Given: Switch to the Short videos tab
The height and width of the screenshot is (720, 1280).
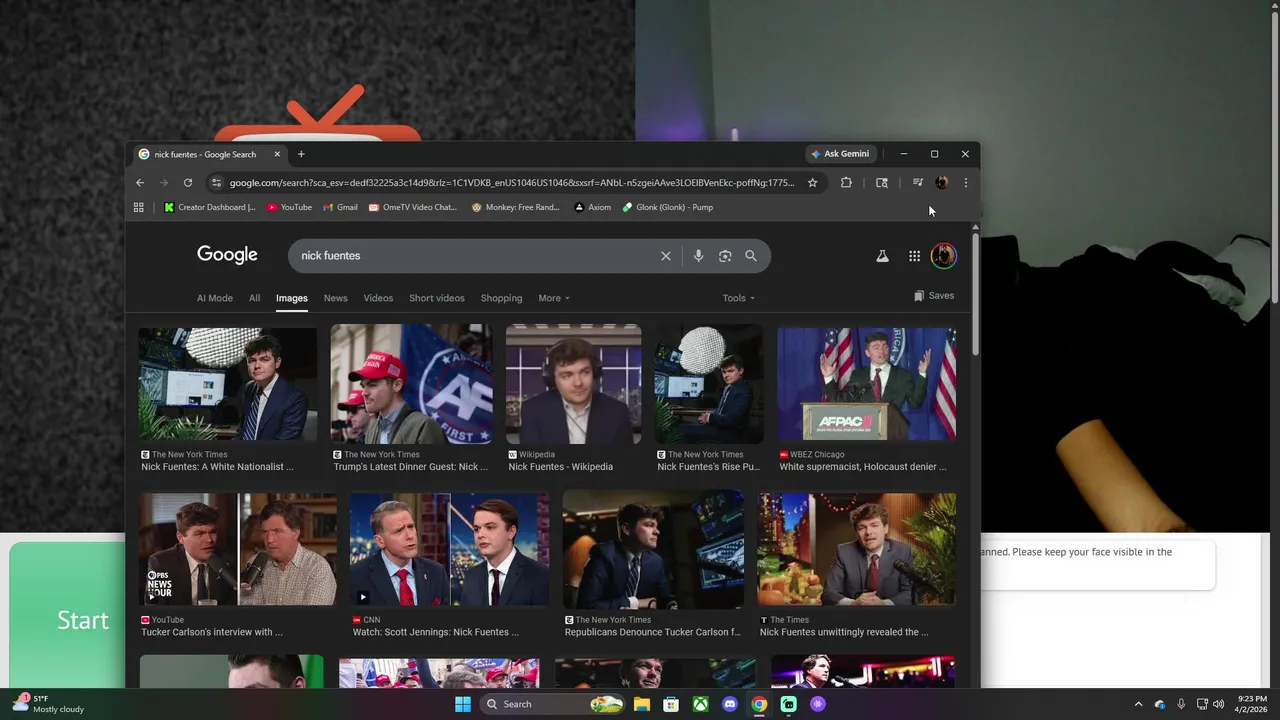Looking at the screenshot, I should click(x=436, y=298).
